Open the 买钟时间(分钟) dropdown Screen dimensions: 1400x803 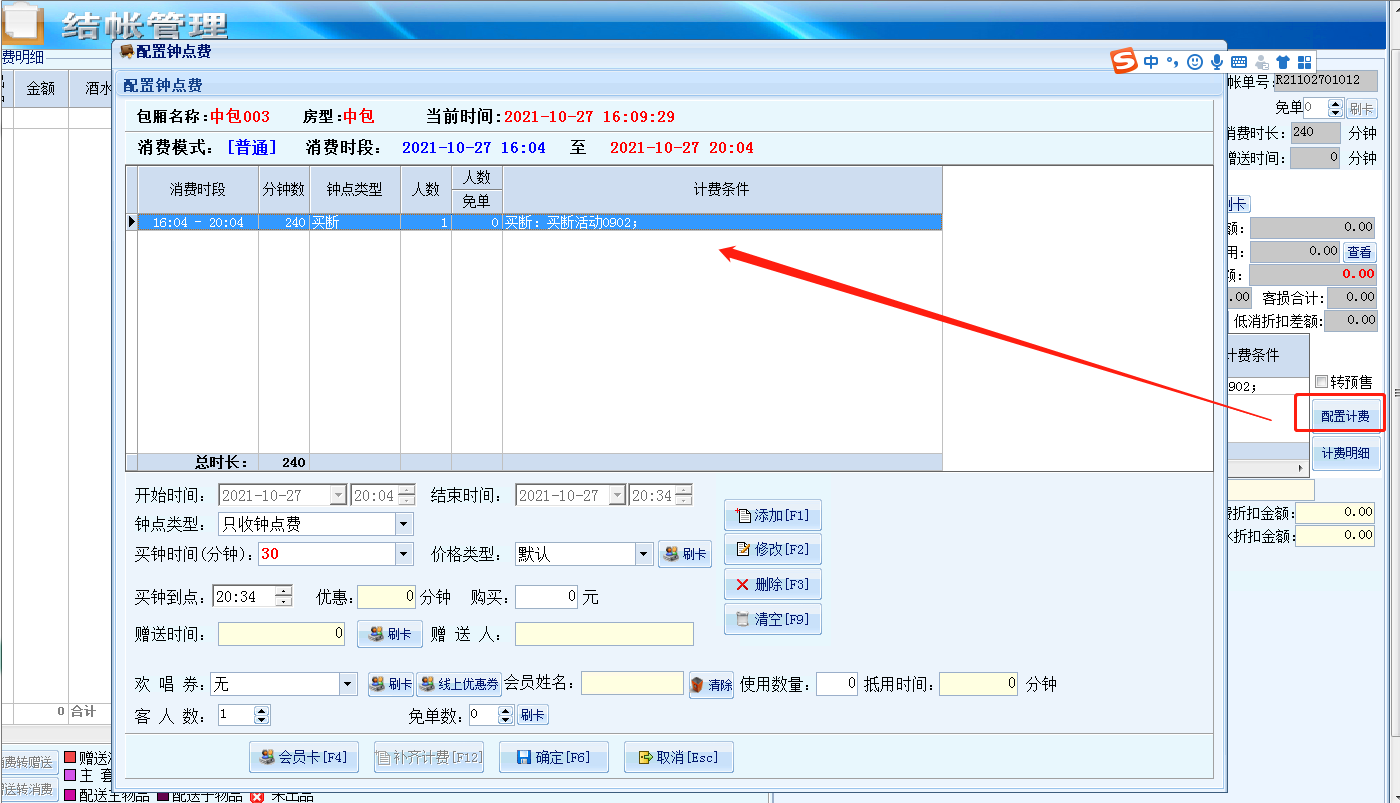404,554
